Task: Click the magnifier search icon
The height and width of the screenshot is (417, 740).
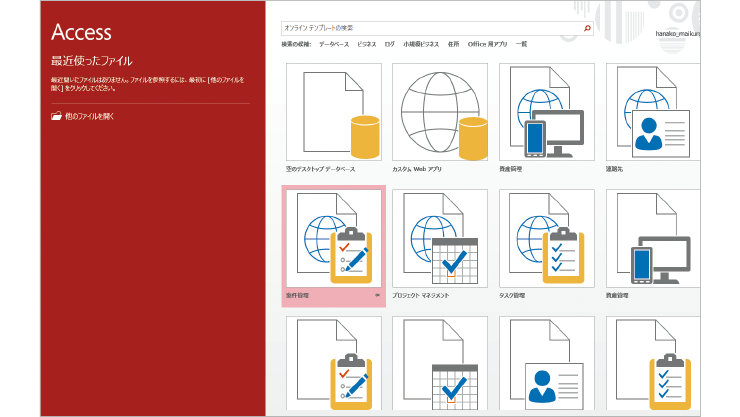Action: tap(587, 28)
